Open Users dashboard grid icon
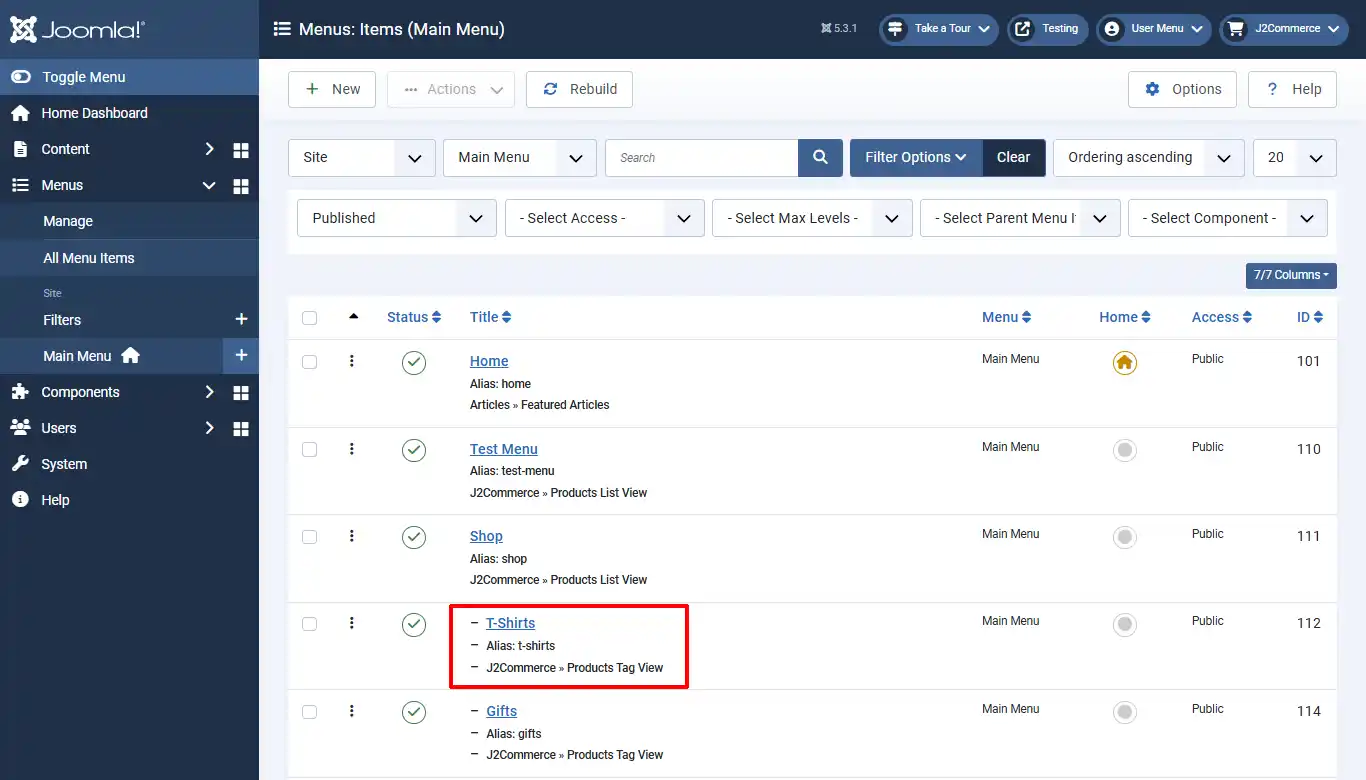 coord(241,429)
